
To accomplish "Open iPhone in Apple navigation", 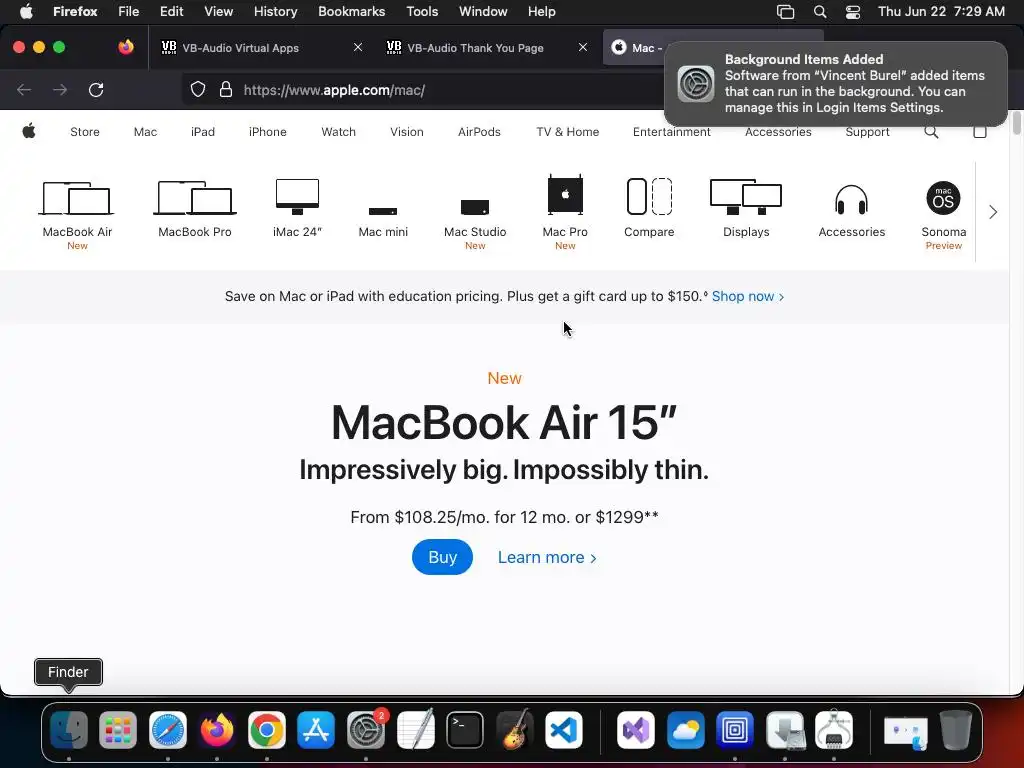I will [x=268, y=132].
